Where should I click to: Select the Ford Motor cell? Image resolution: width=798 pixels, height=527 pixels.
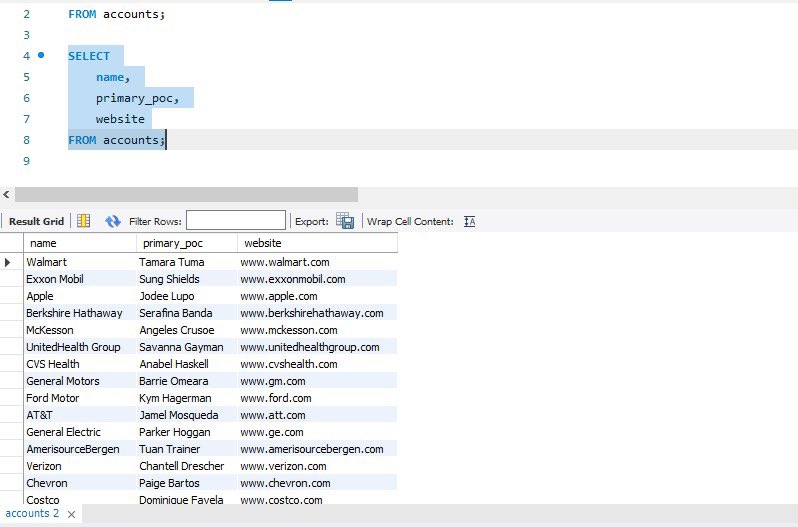(80, 398)
